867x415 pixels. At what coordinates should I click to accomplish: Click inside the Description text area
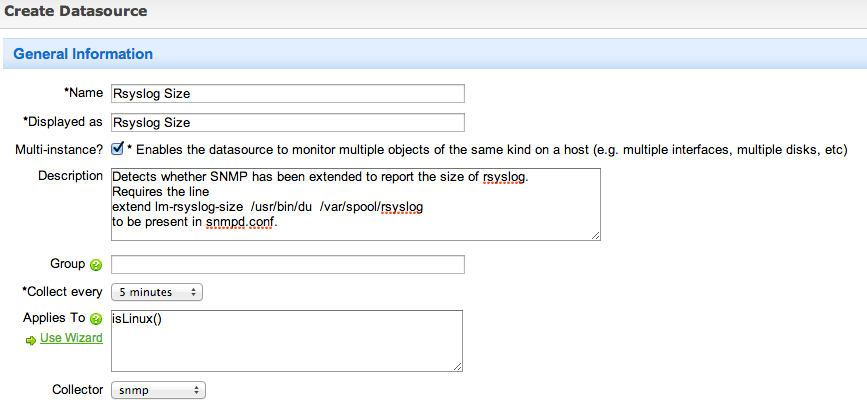point(356,204)
